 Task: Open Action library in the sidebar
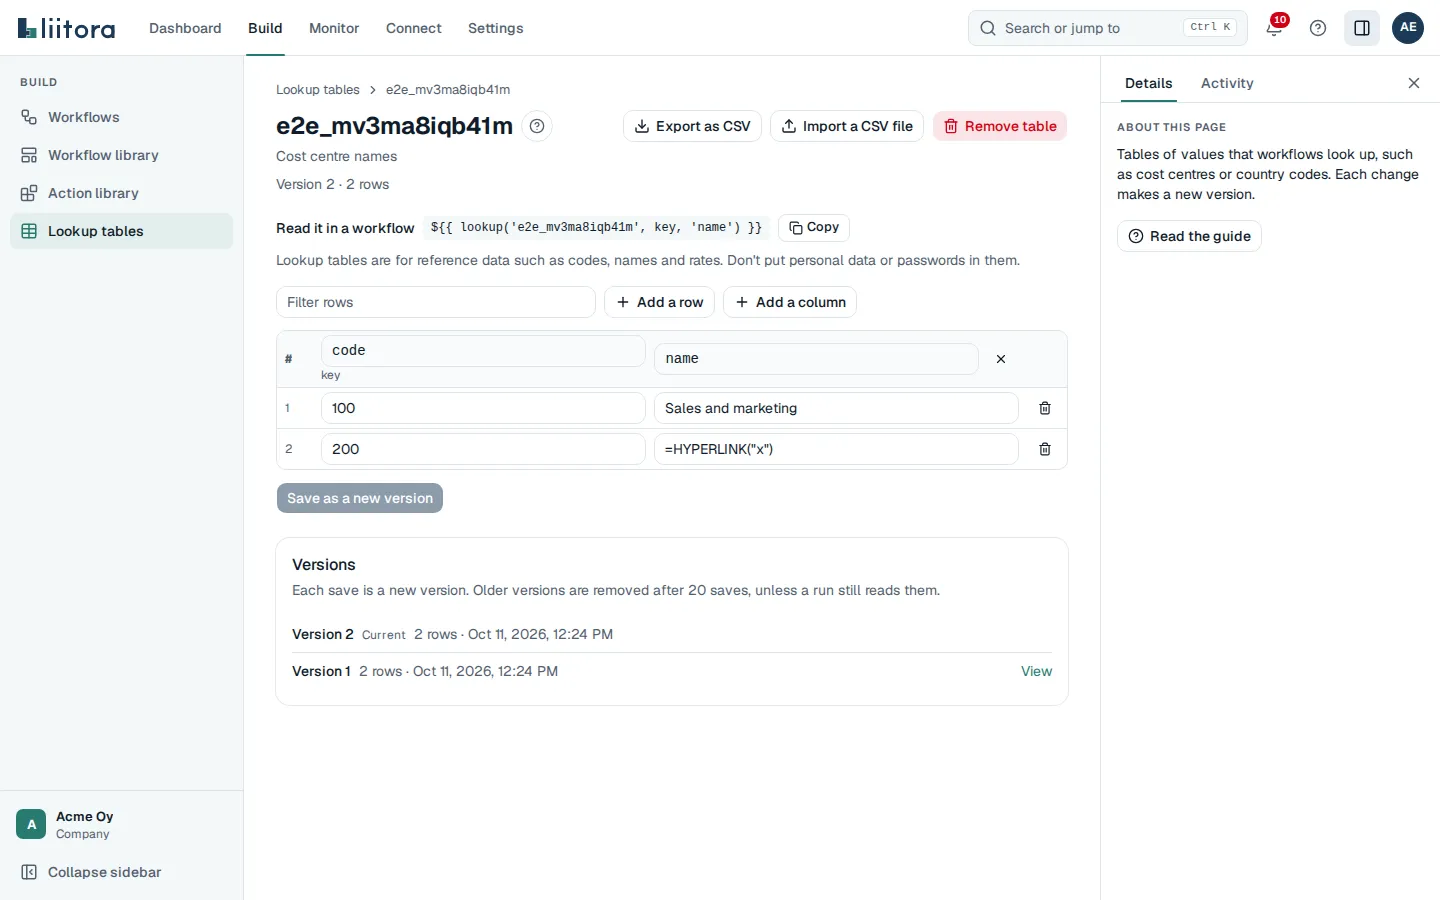pyautogui.click(x=121, y=193)
